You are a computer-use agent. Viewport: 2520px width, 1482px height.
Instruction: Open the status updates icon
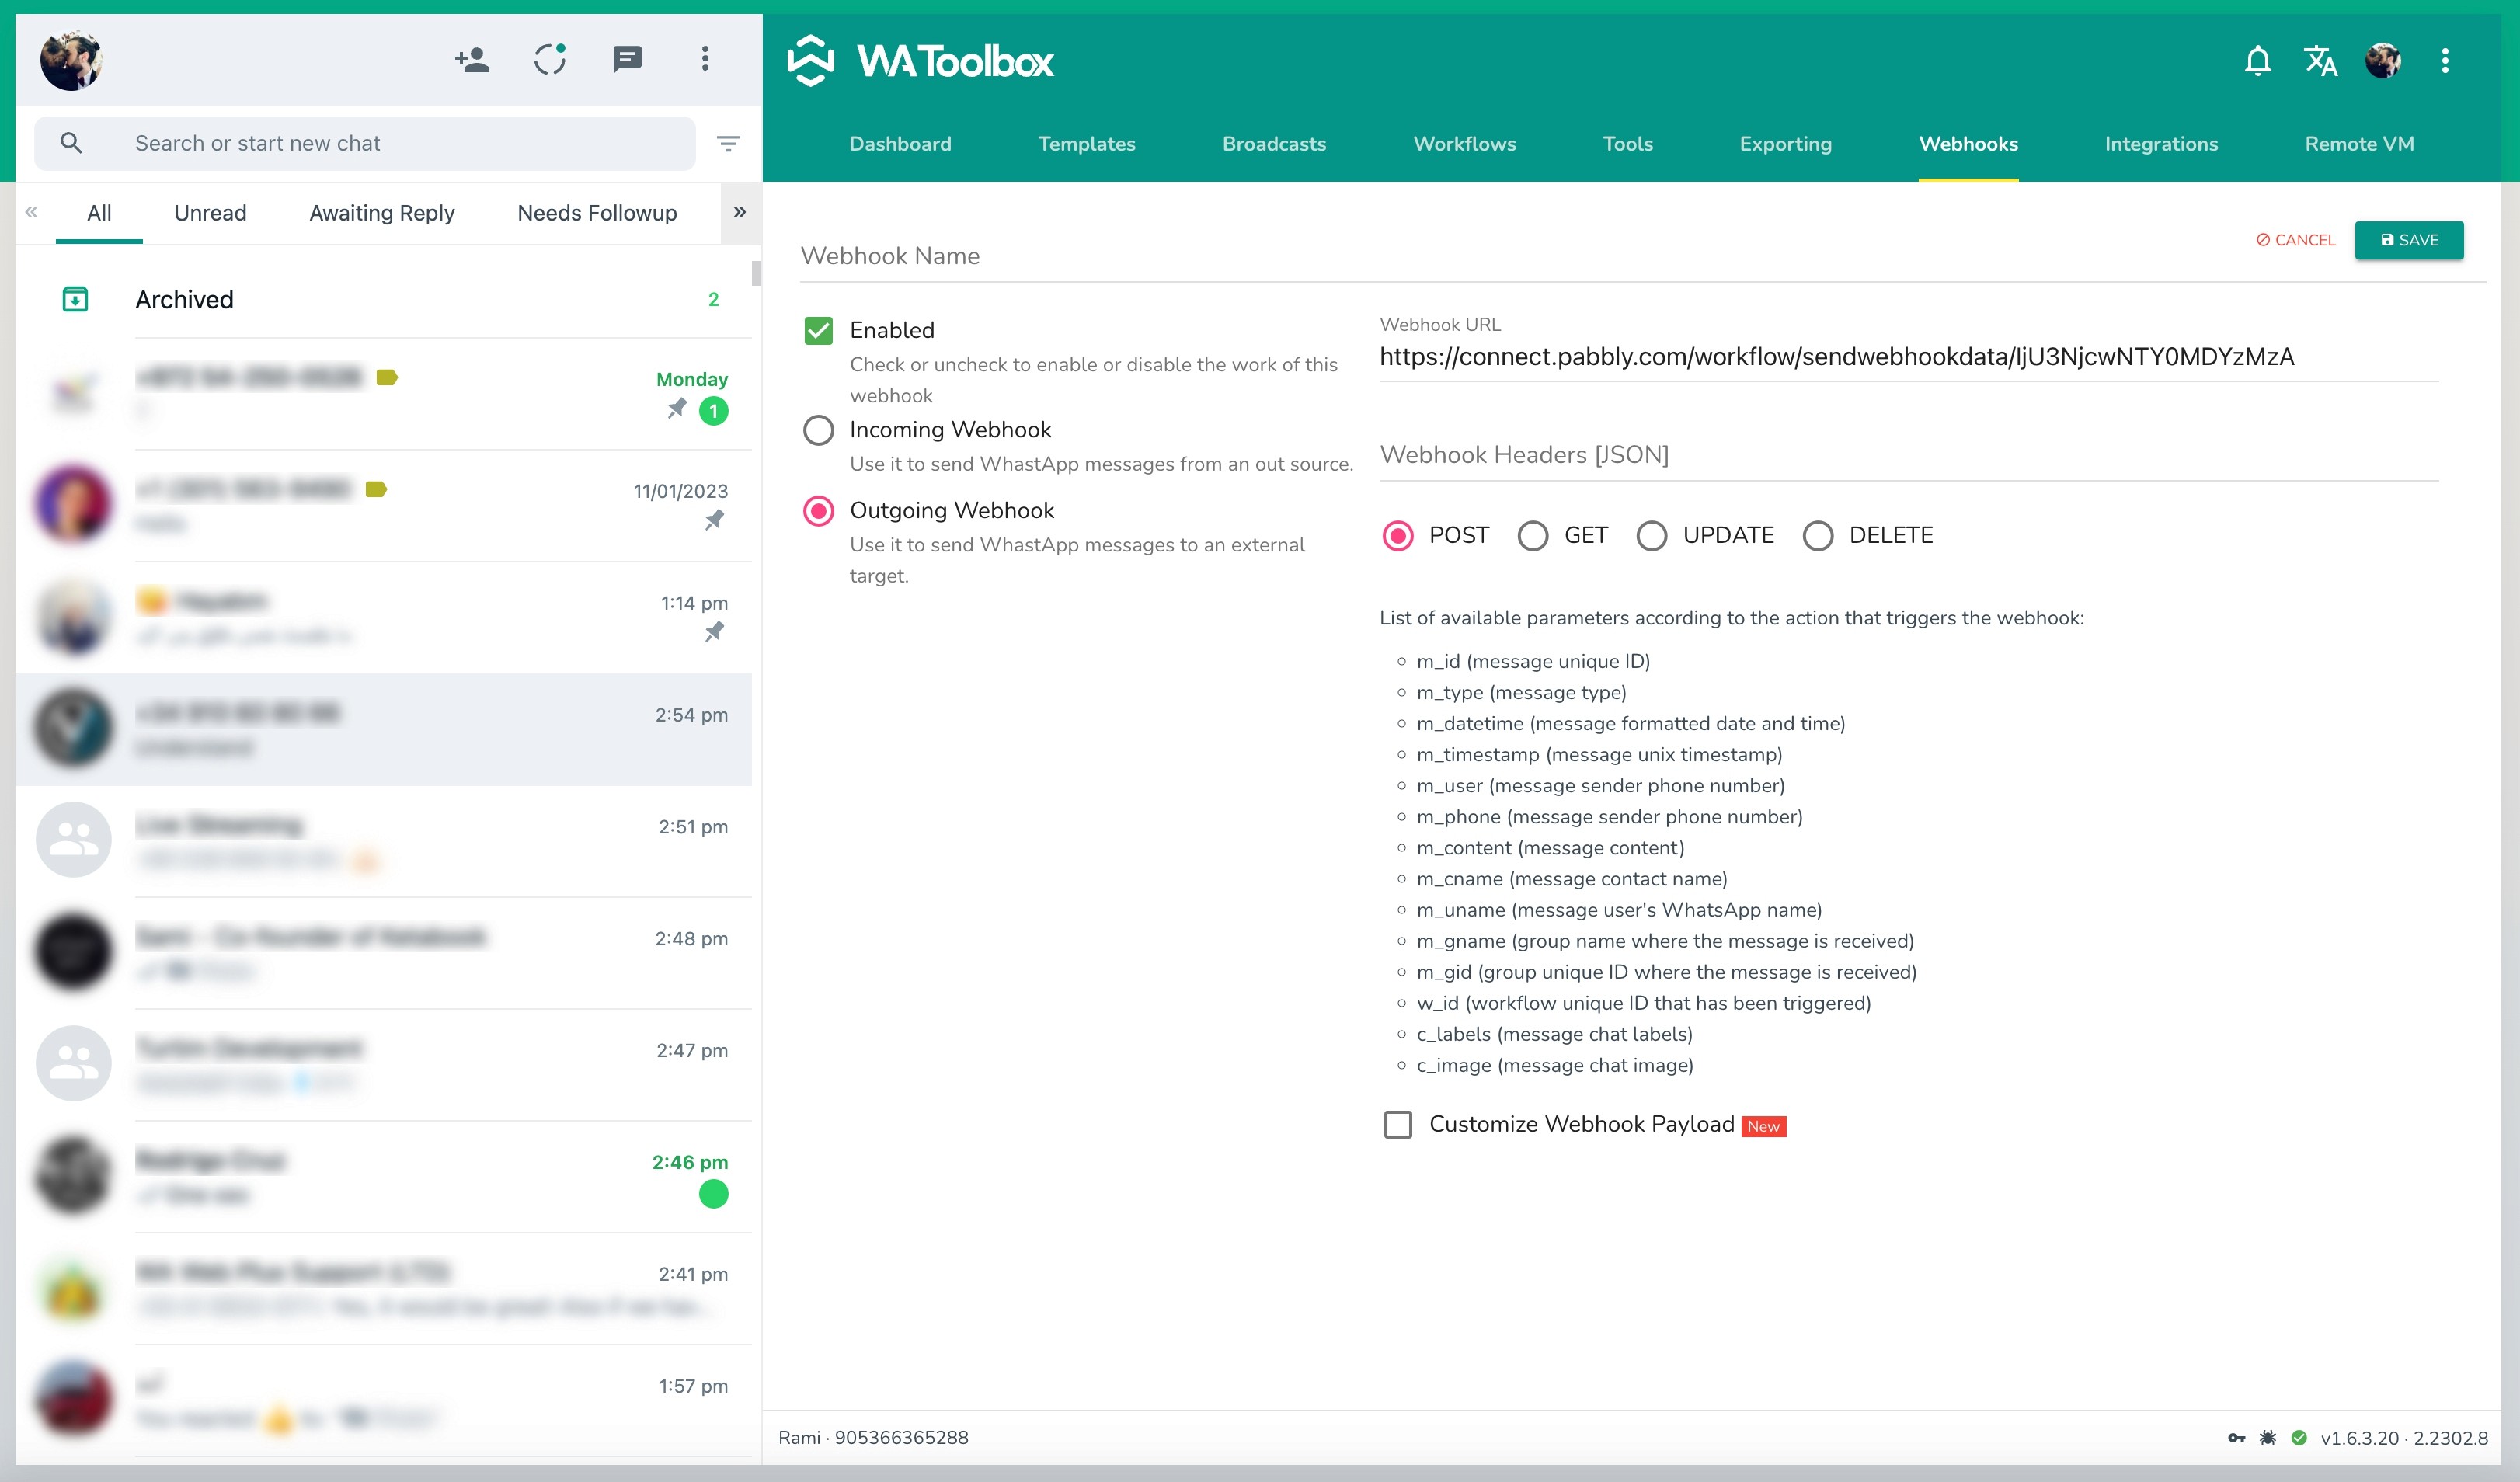(x=550, y=60)
